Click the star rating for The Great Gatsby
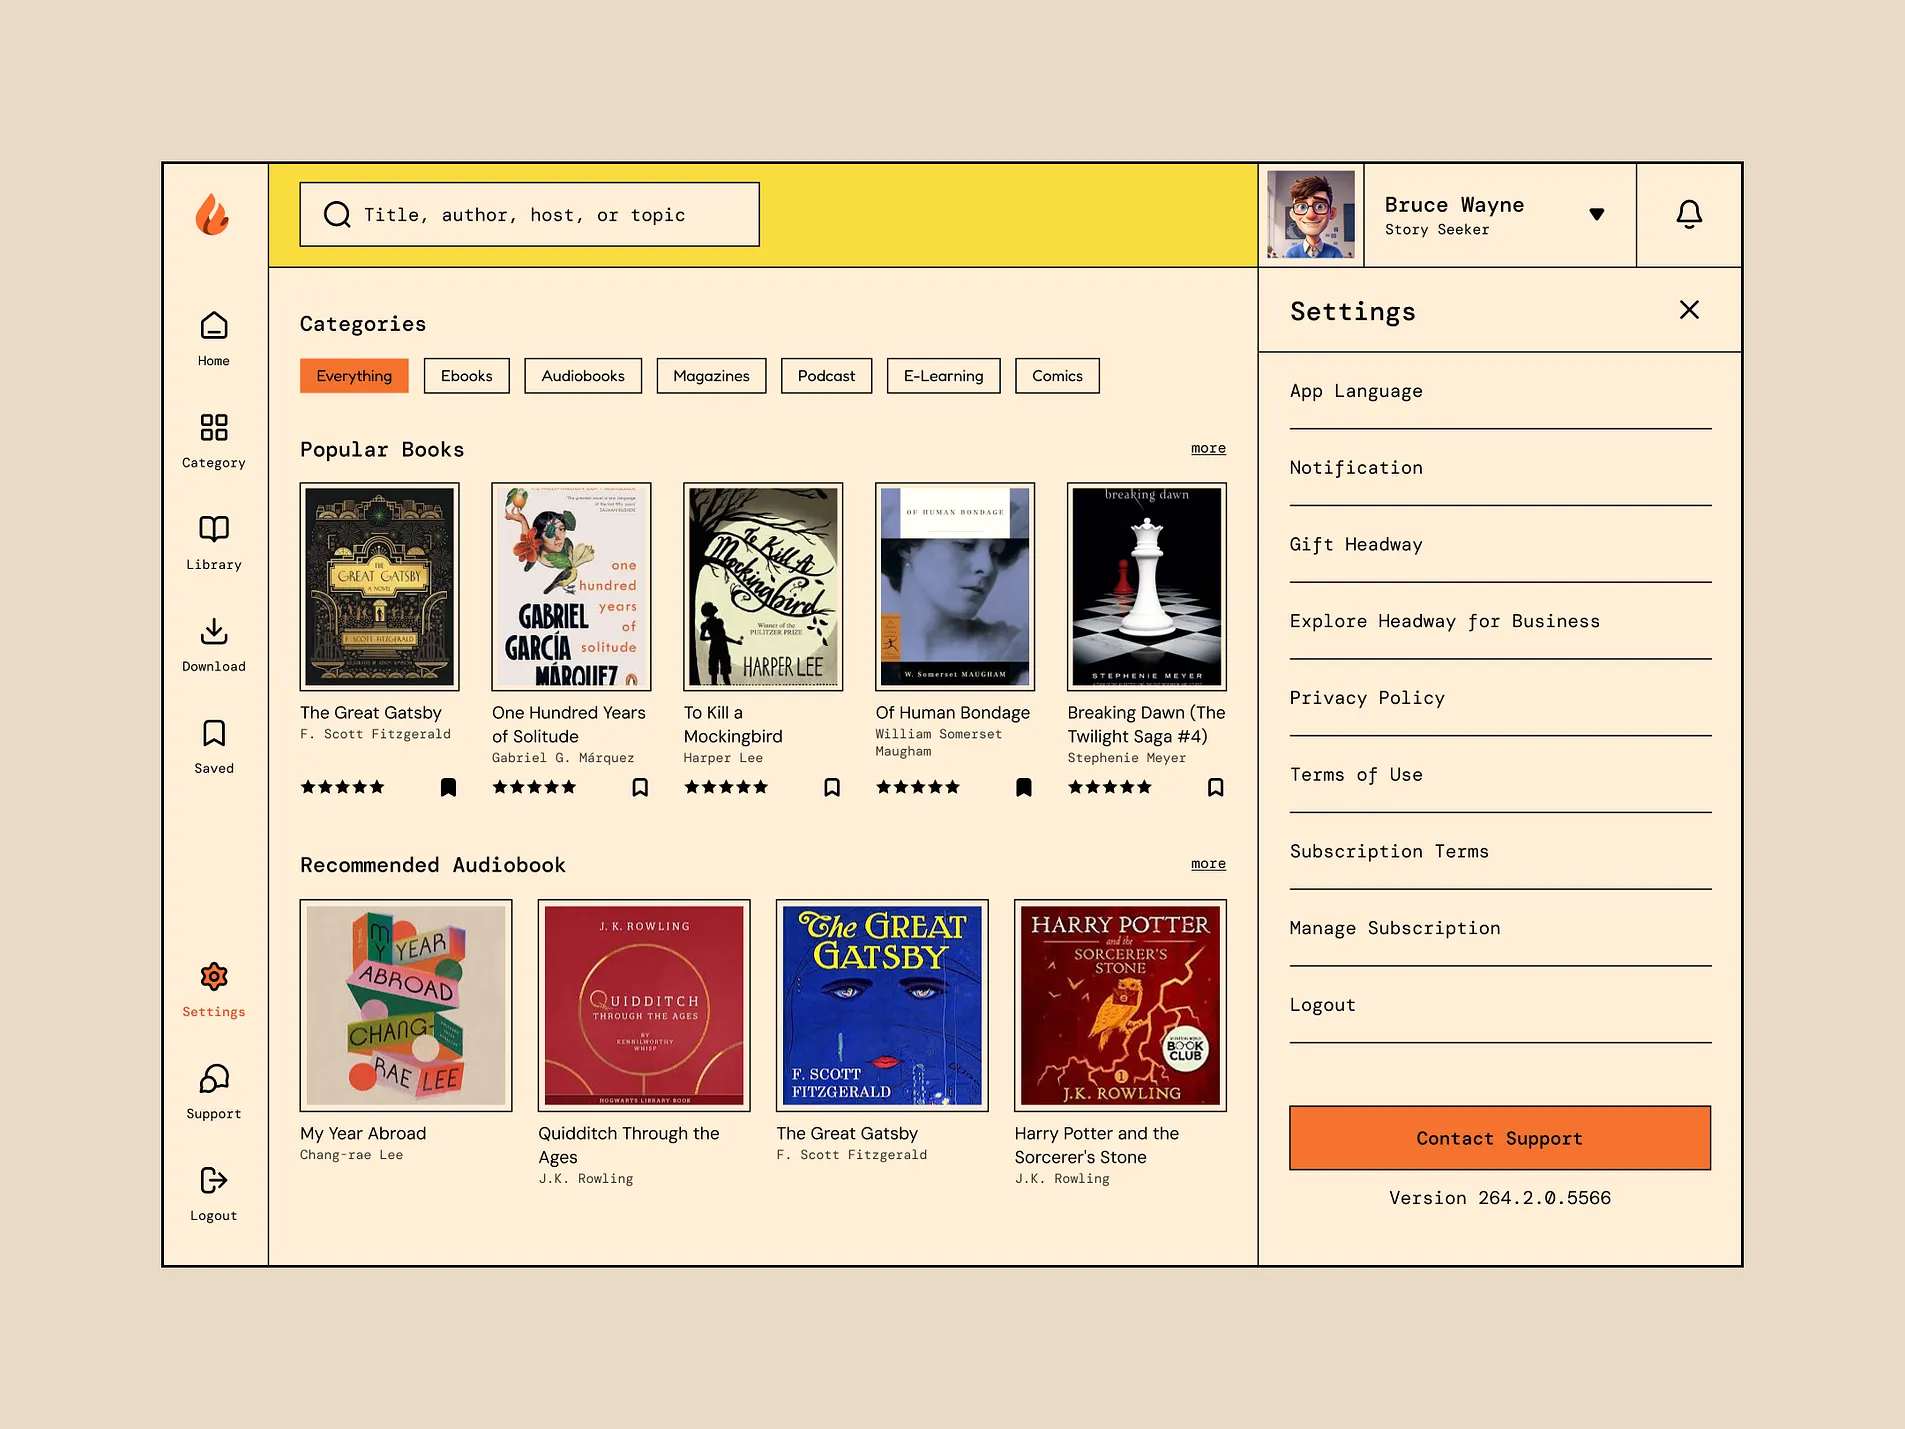Viewport: 1905px width, 1429px height. point(343,788)
